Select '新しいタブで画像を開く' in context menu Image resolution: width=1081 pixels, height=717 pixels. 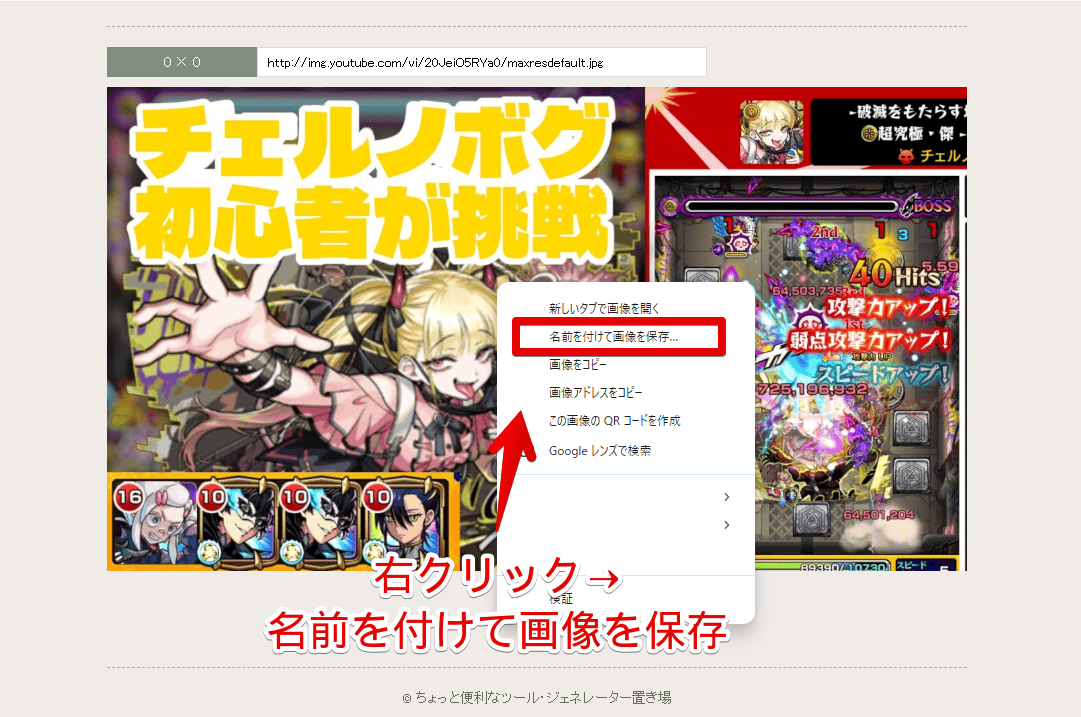coord(604,309)
